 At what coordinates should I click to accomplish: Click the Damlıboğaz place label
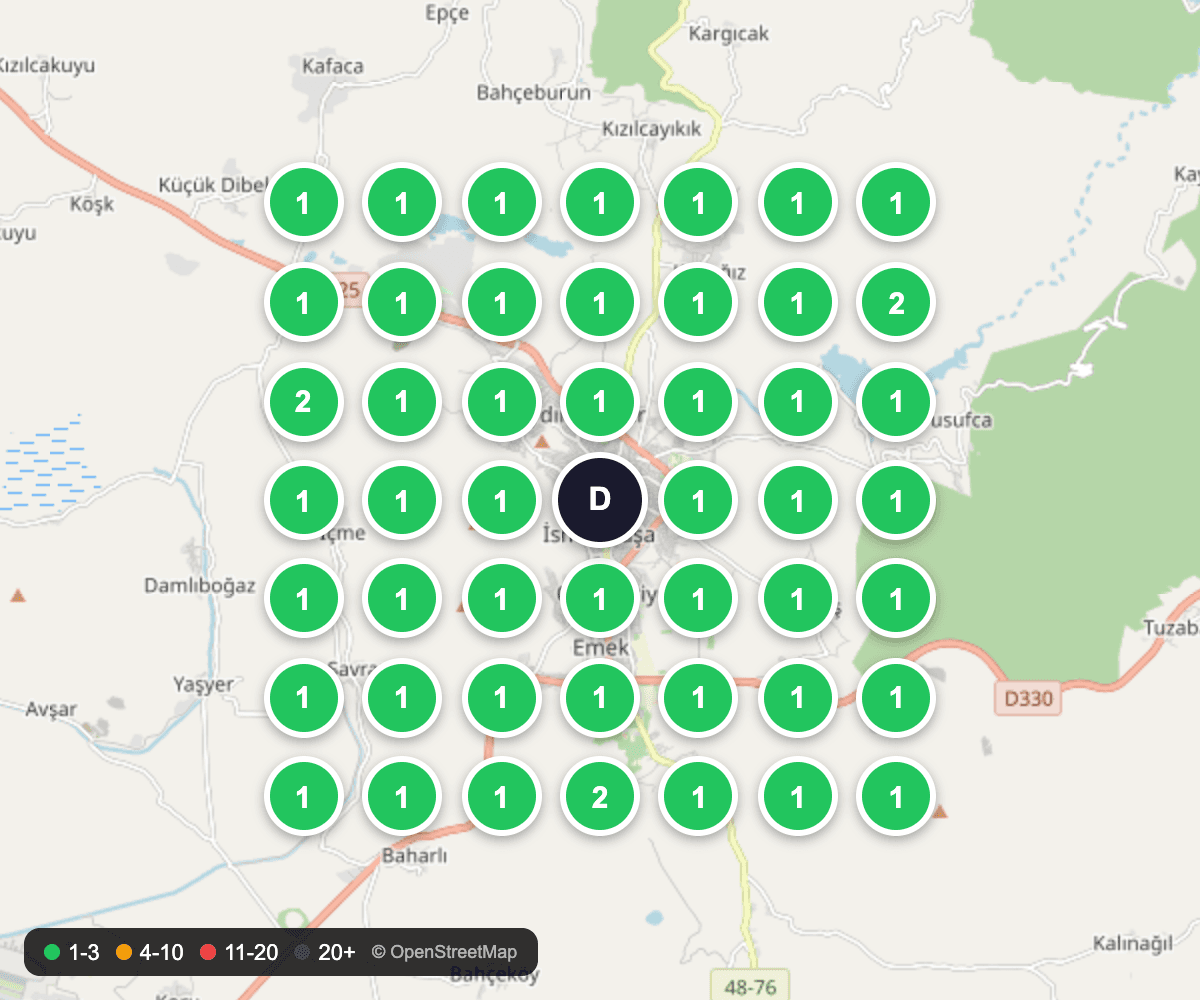tap(200, 586)
